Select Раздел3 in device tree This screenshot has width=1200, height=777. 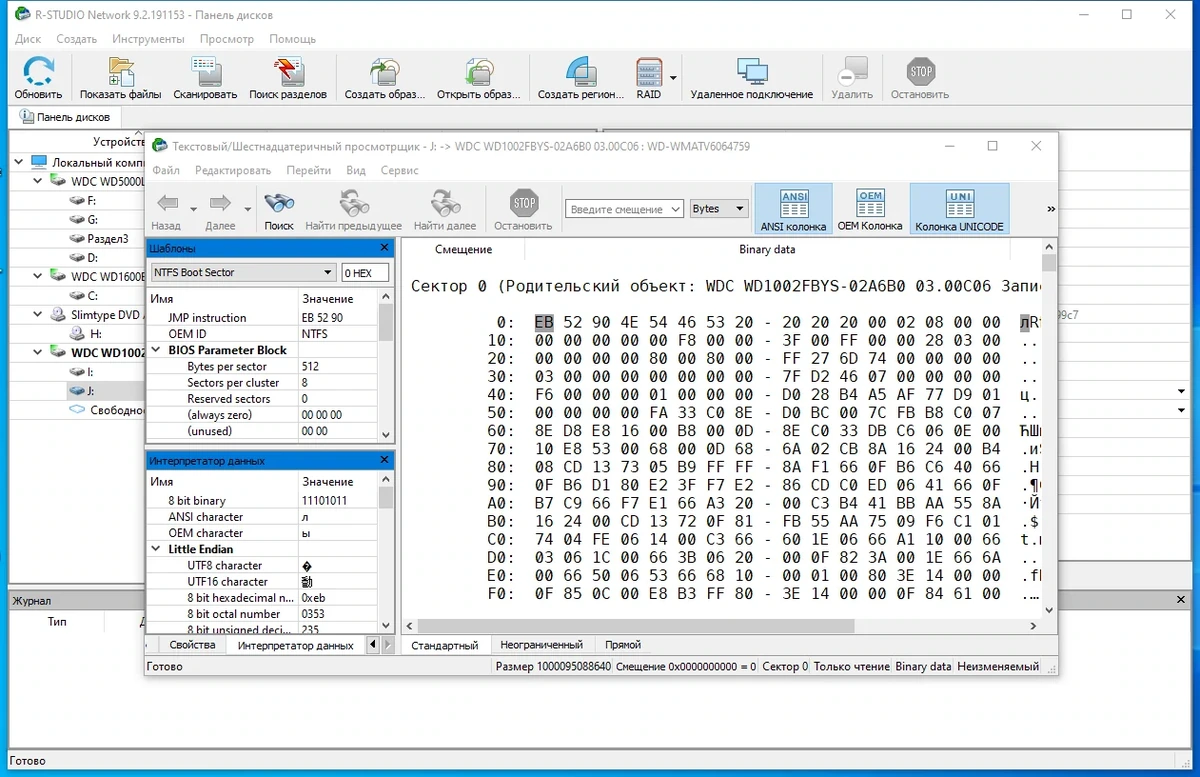(x=99, y=239)
